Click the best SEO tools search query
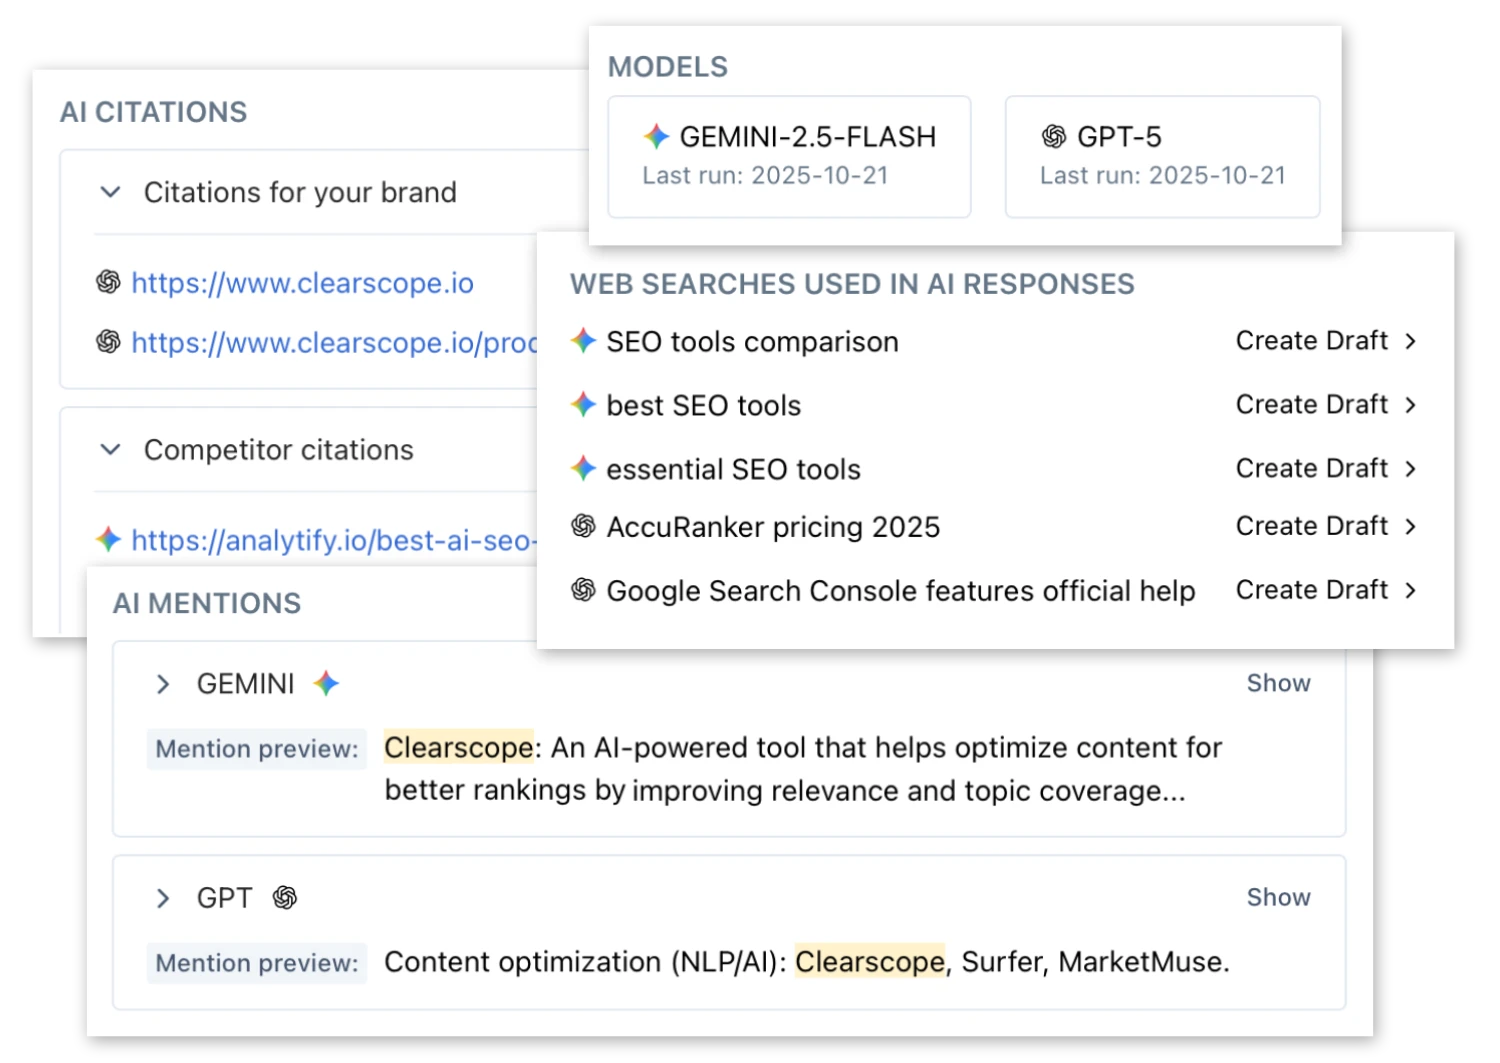Image resolution: width=1500 pixels, height=1063 pixels. (704, 406)
